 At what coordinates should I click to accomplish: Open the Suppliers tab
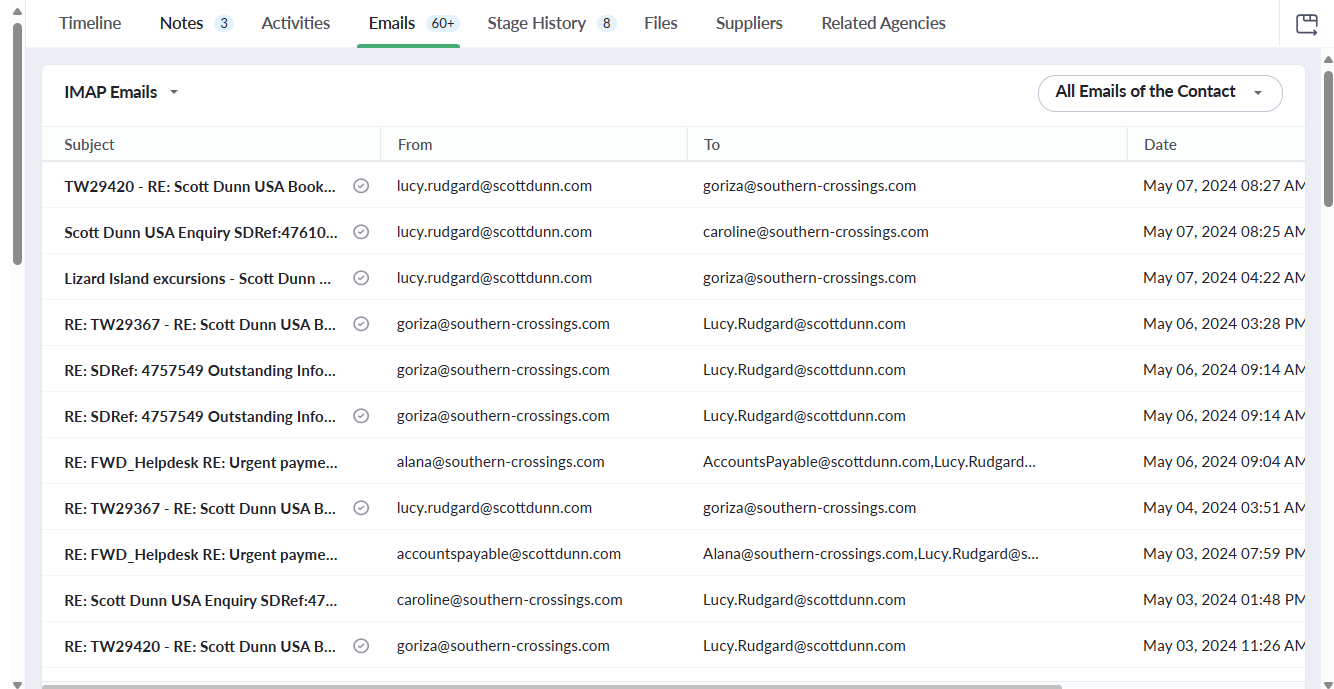point(749,23)
